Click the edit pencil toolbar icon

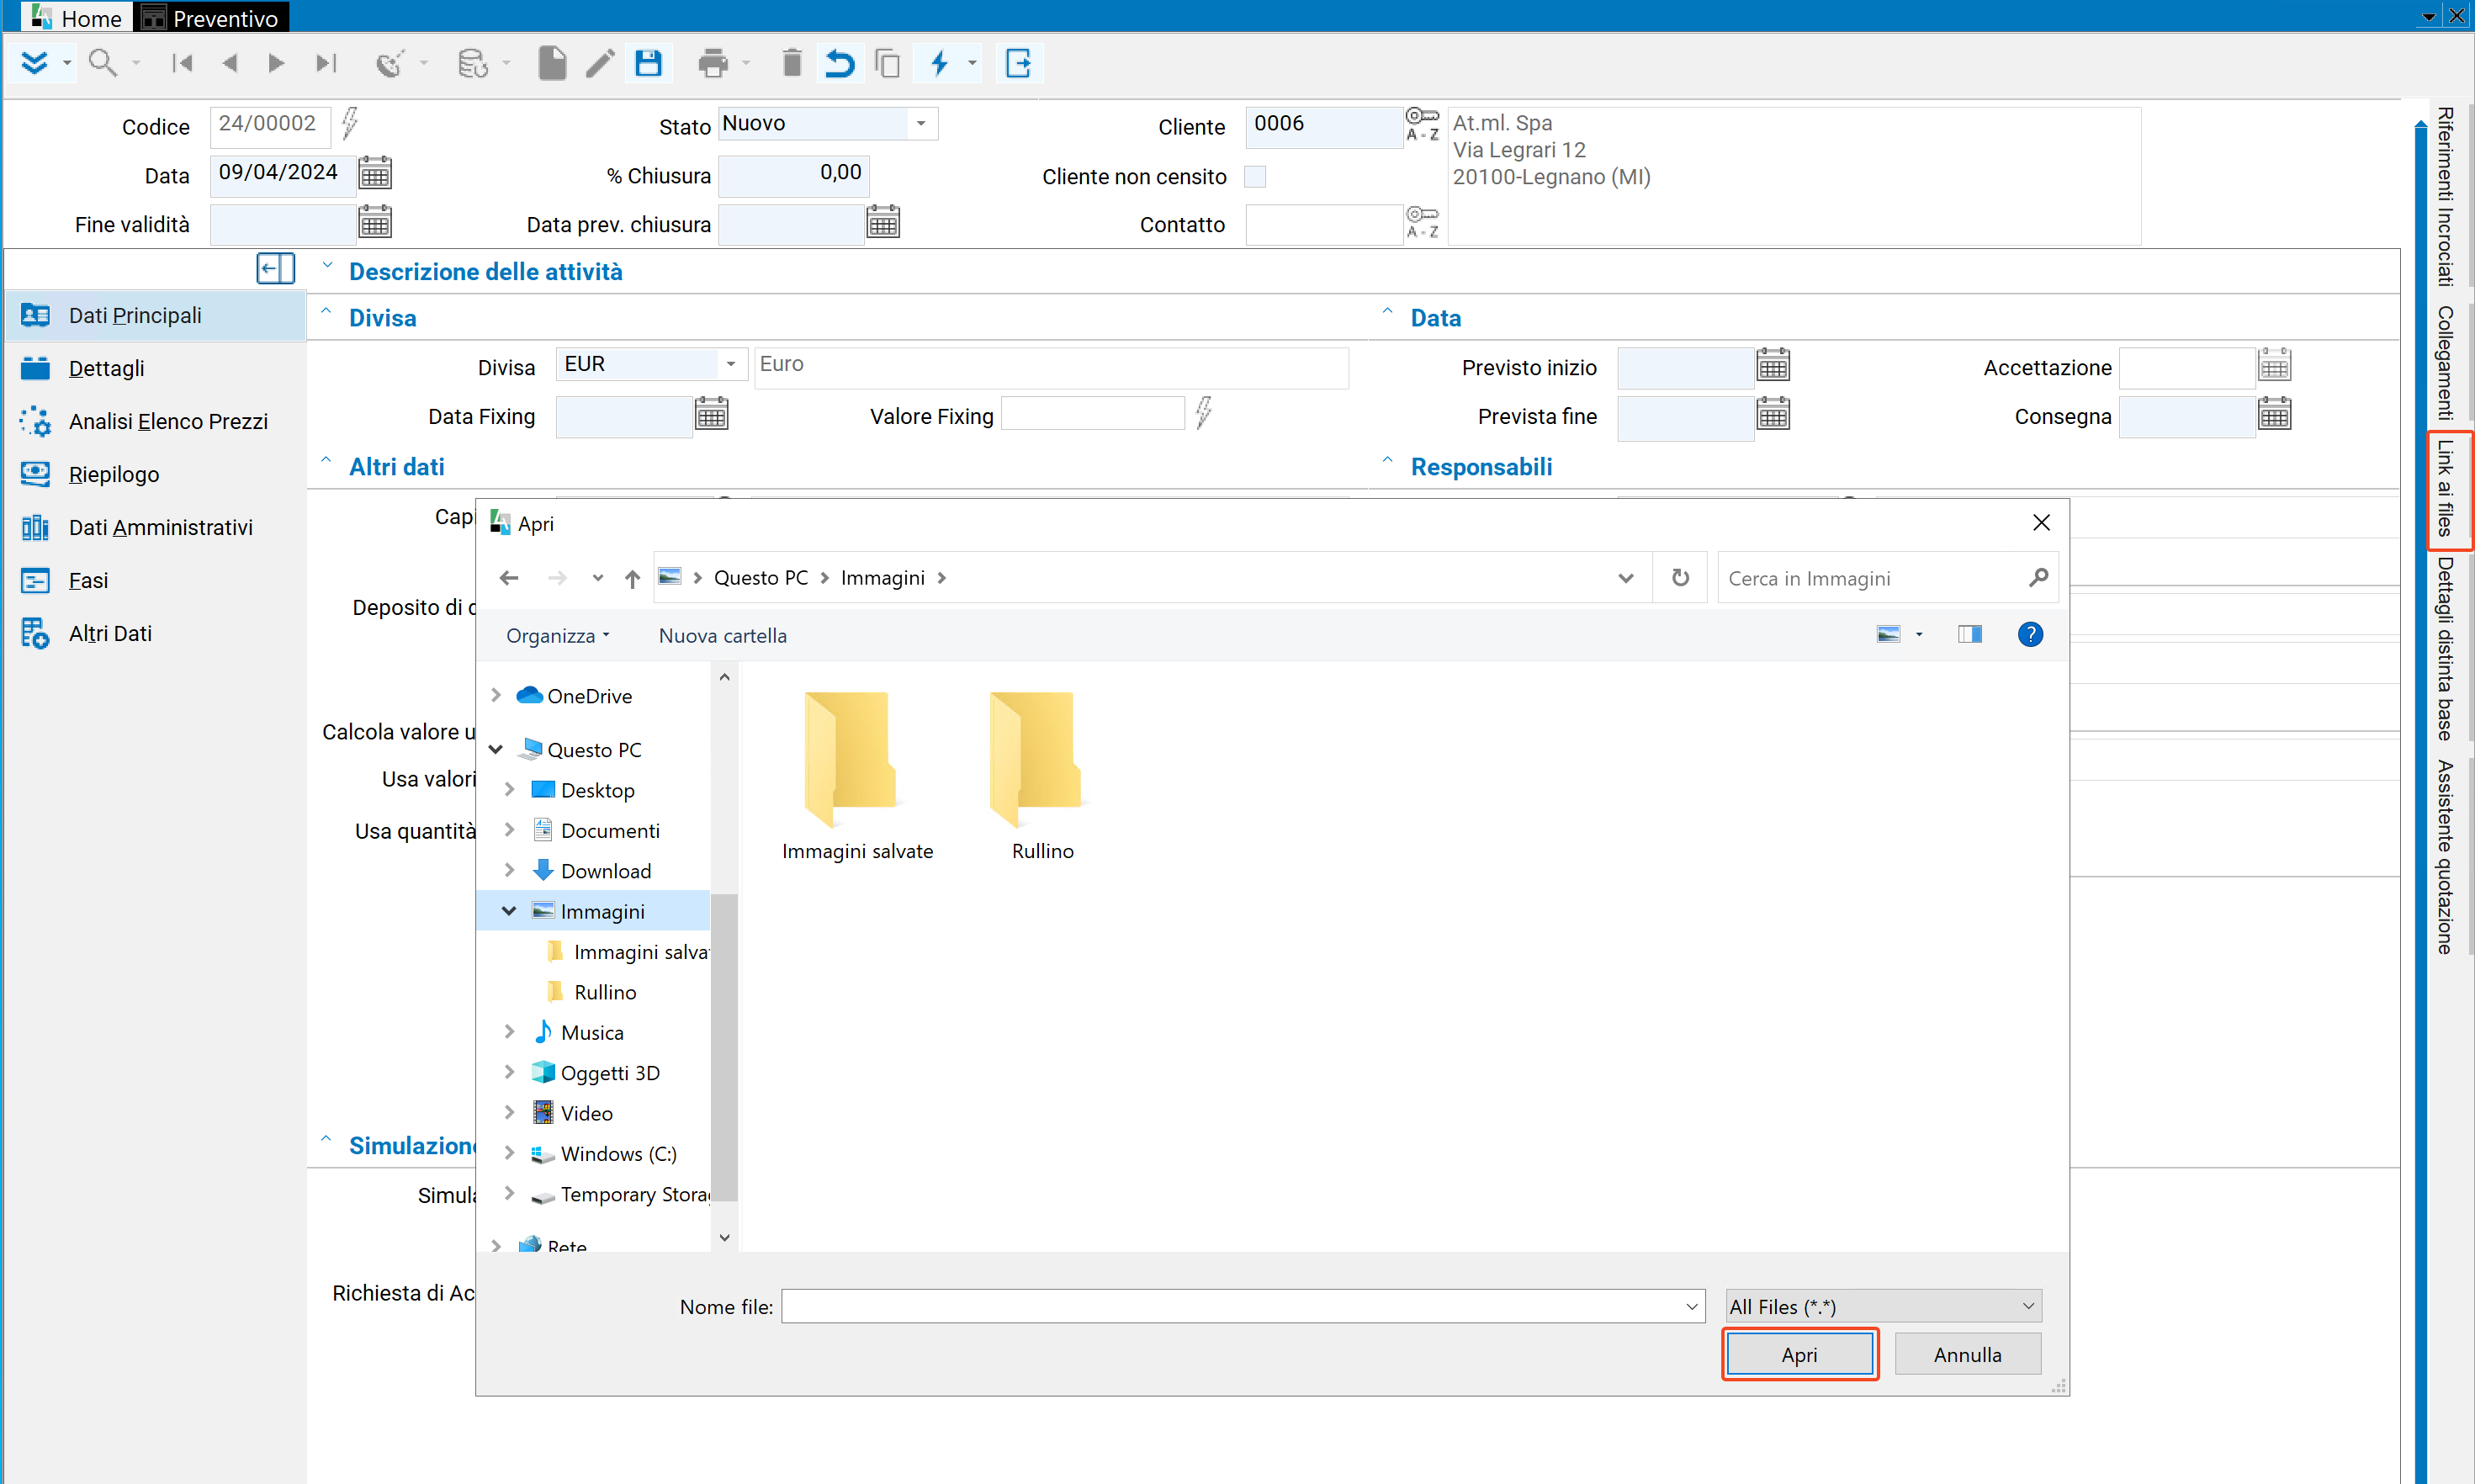coord(600,63)
